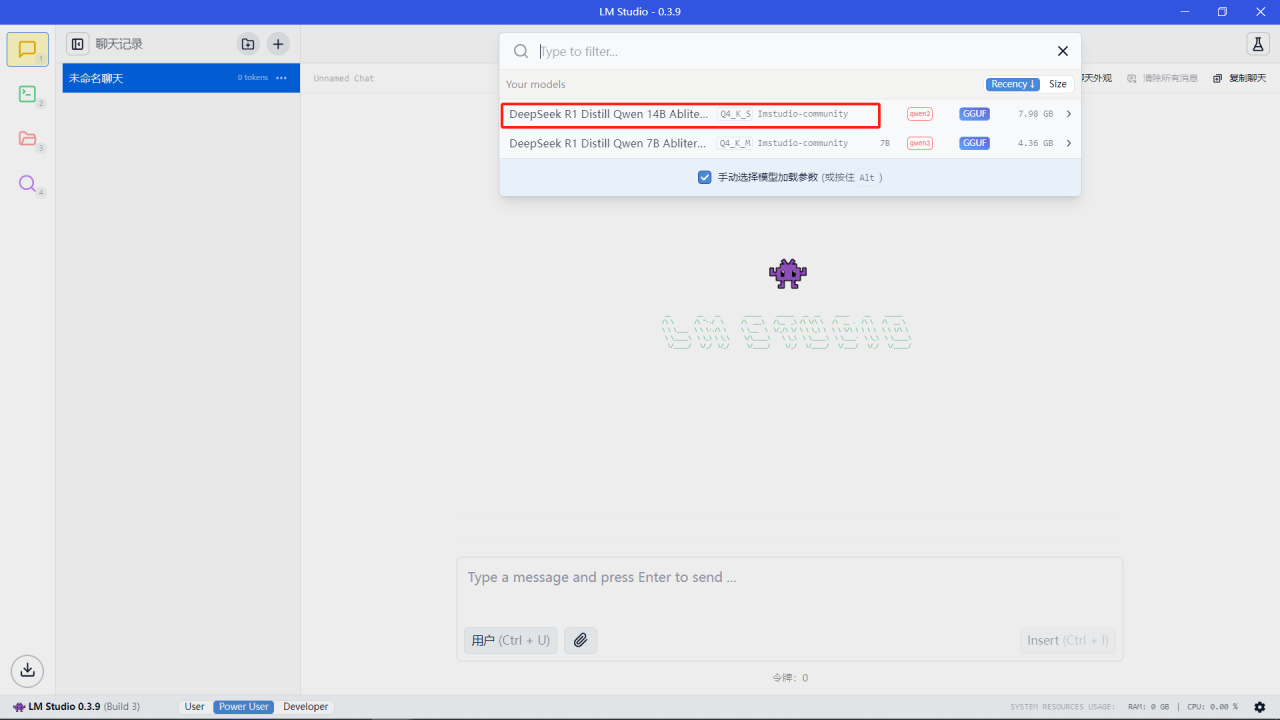Click the Your models heading
The height and width of the screenshot is (720, 1280).
536,85
